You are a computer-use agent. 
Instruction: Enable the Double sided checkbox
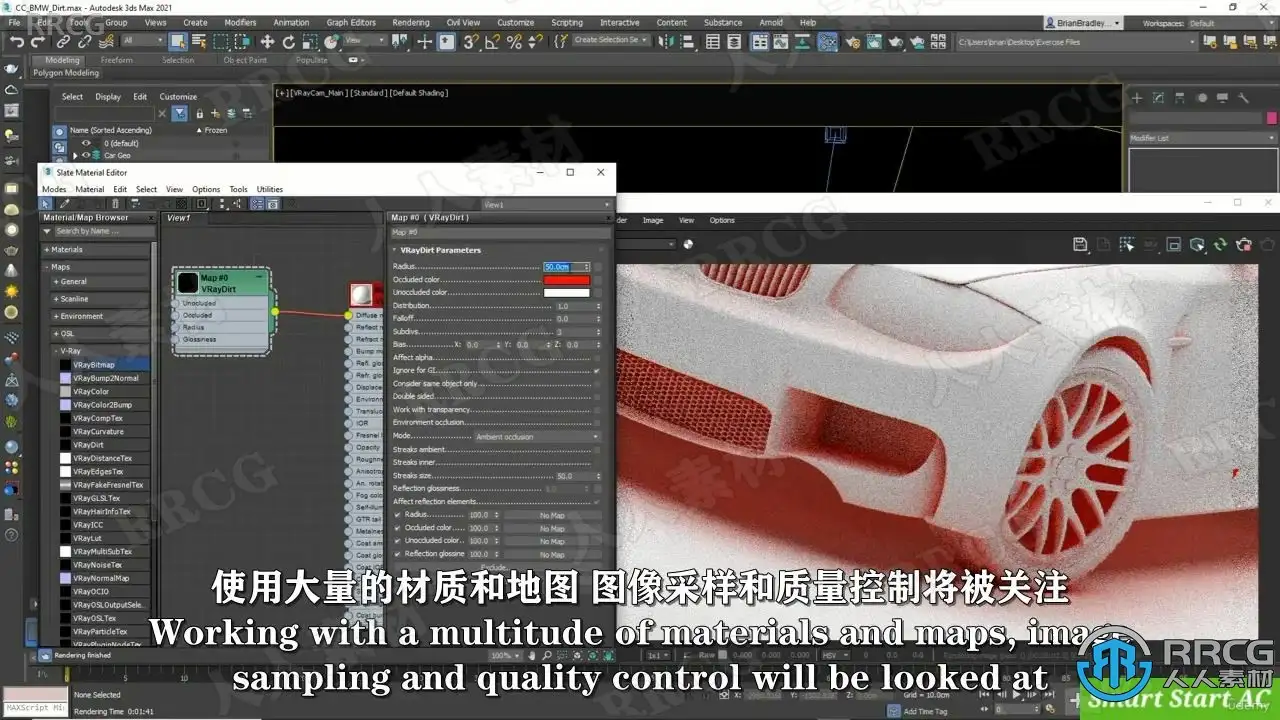coord(597,397)
